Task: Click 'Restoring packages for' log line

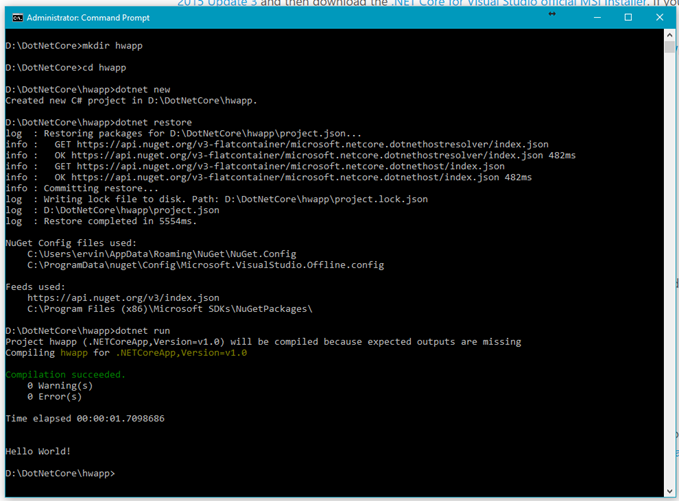Action: click(183, 134)
